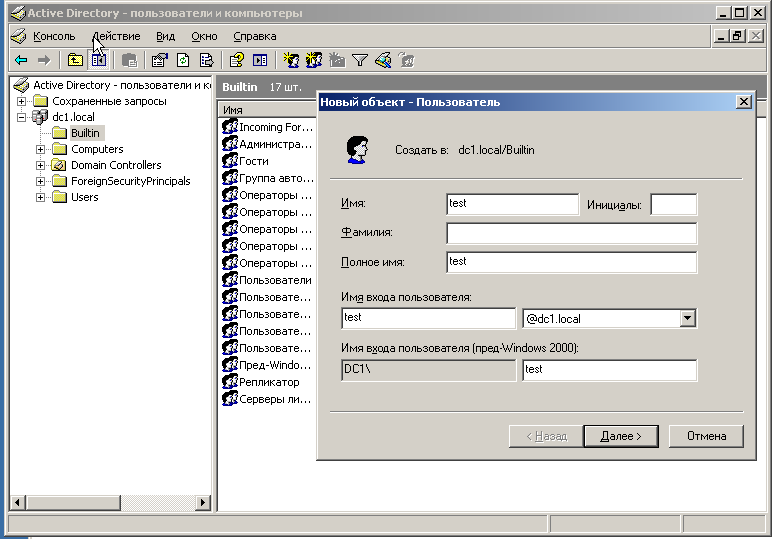The width and height of the screenshot is (772, 539).
Task: Click the Back arrow in the toolbar
Action: (x=21, y=60)
